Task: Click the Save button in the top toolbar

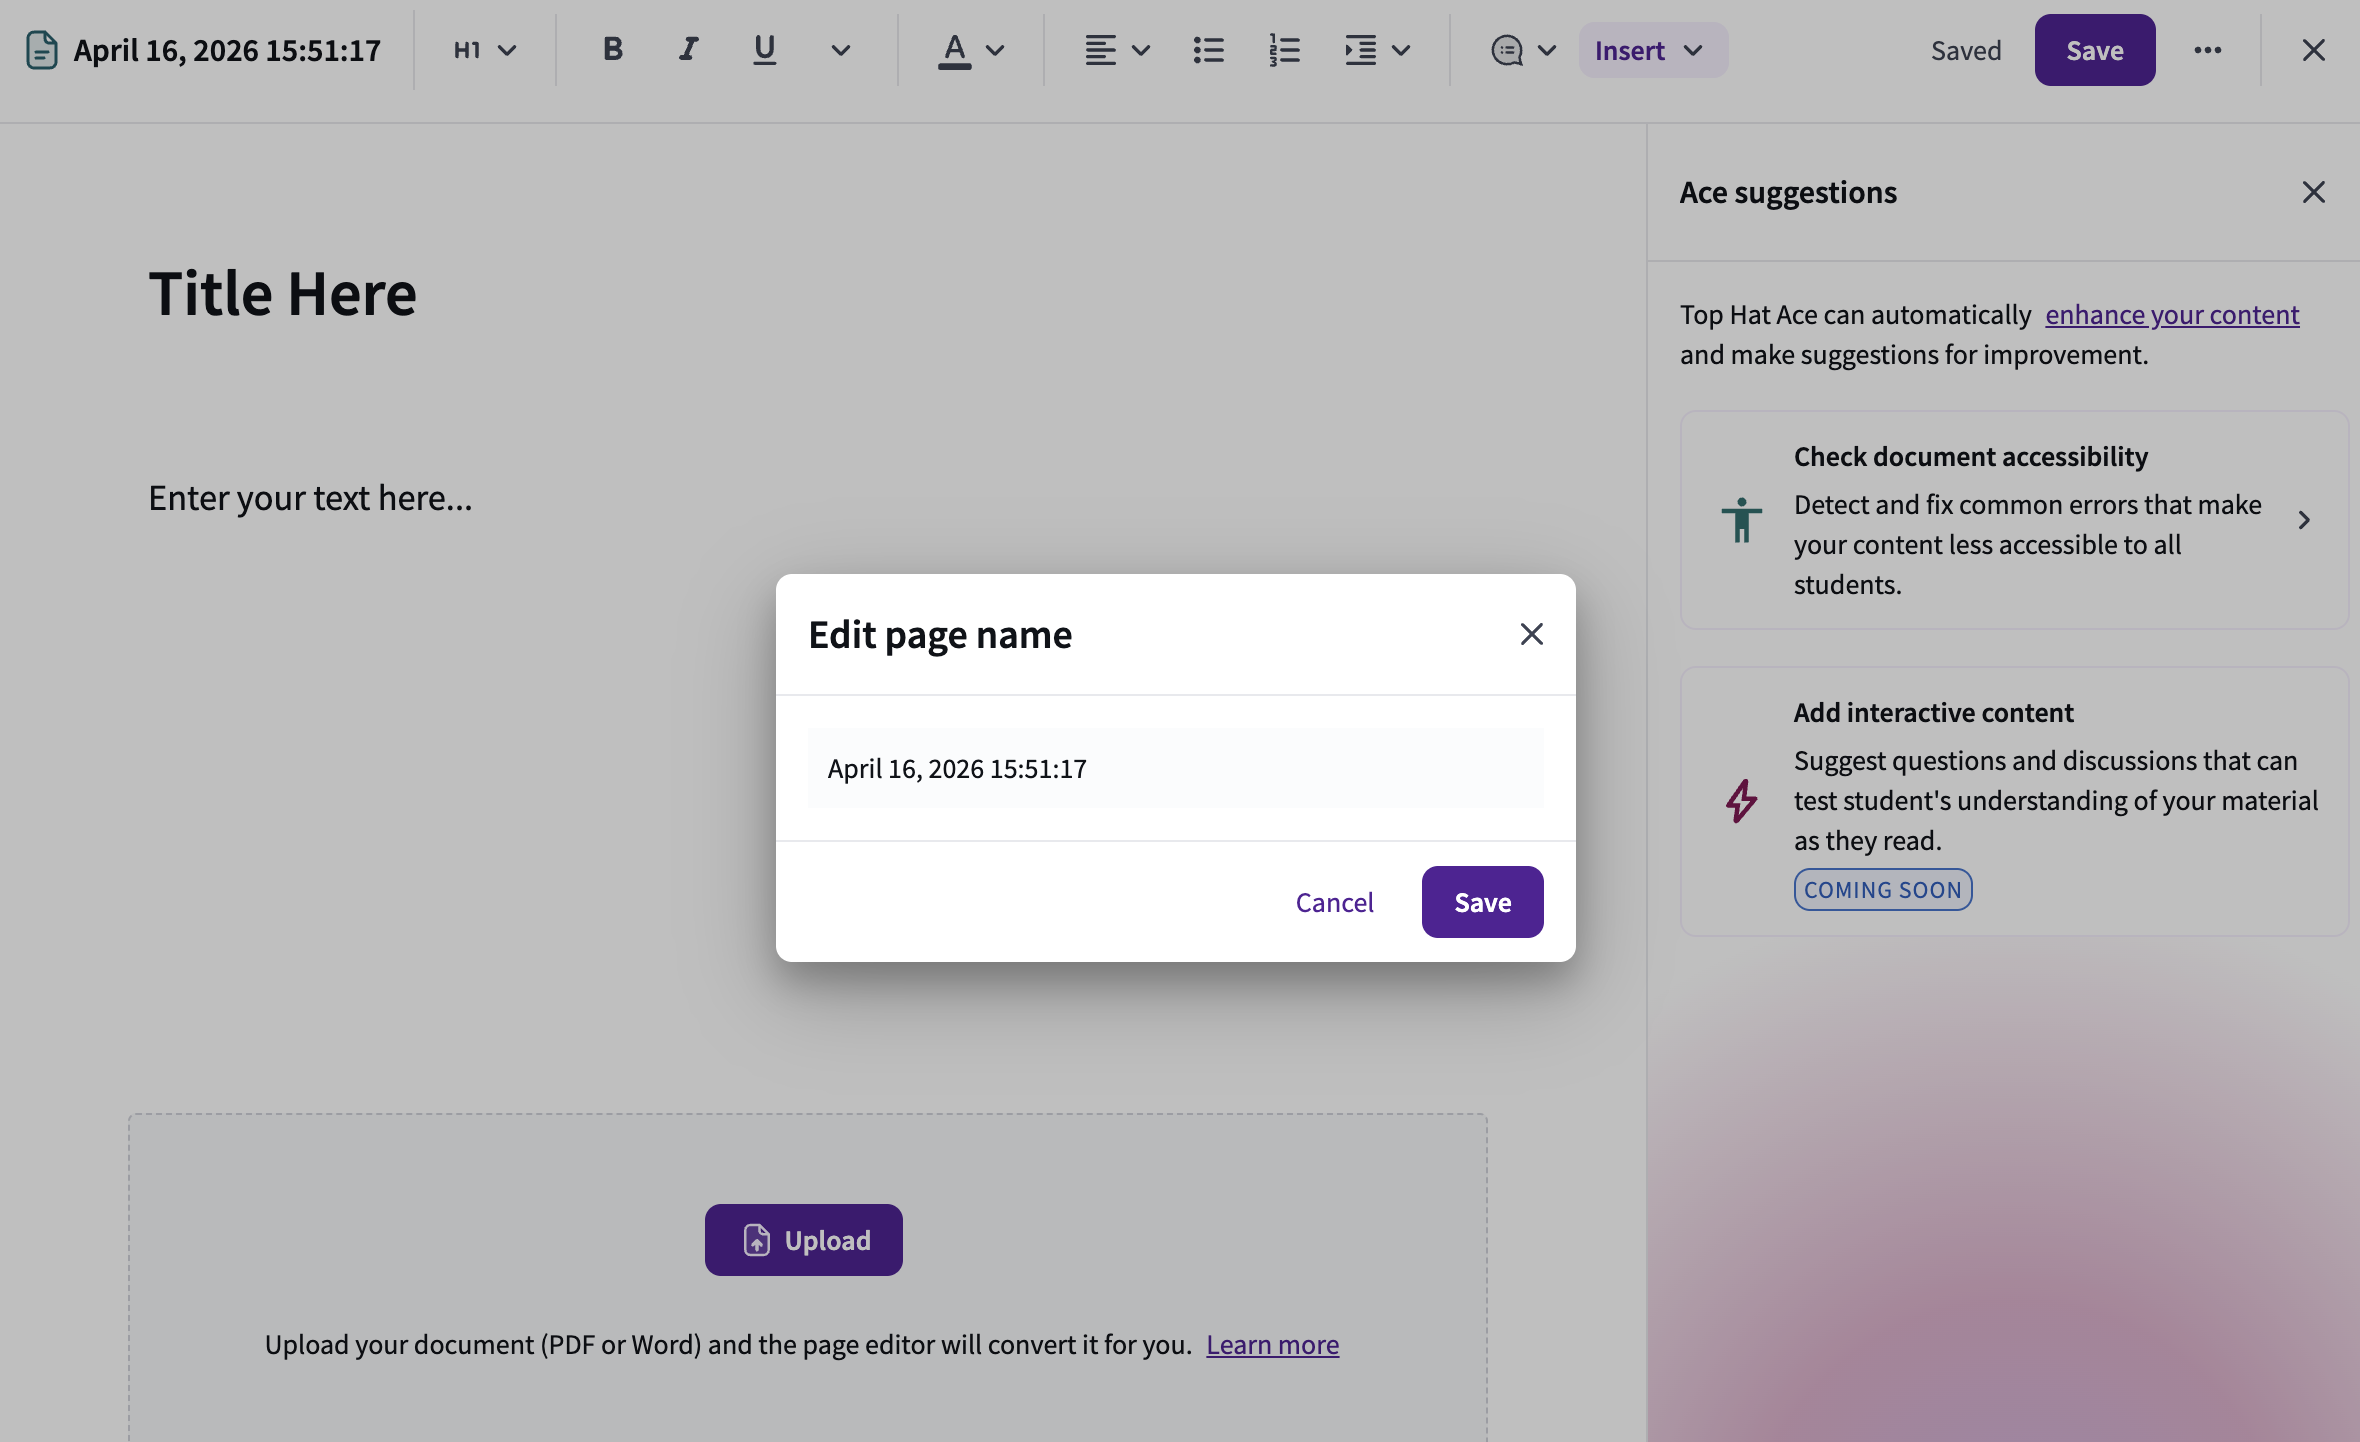Action: (x=2095, y=50)
